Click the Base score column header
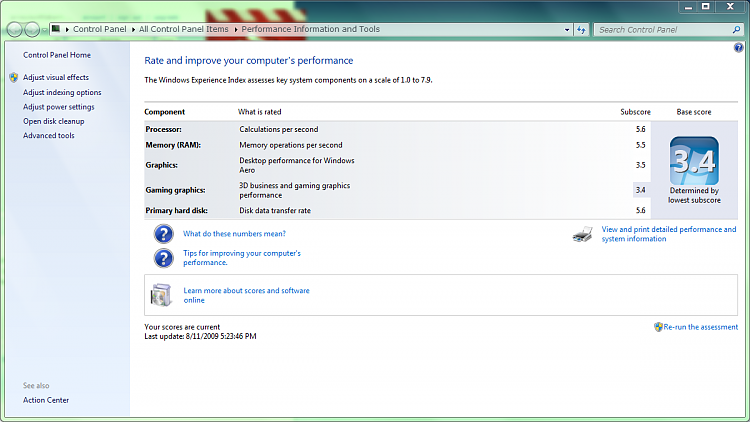750x422 pixels. point(694,112)
